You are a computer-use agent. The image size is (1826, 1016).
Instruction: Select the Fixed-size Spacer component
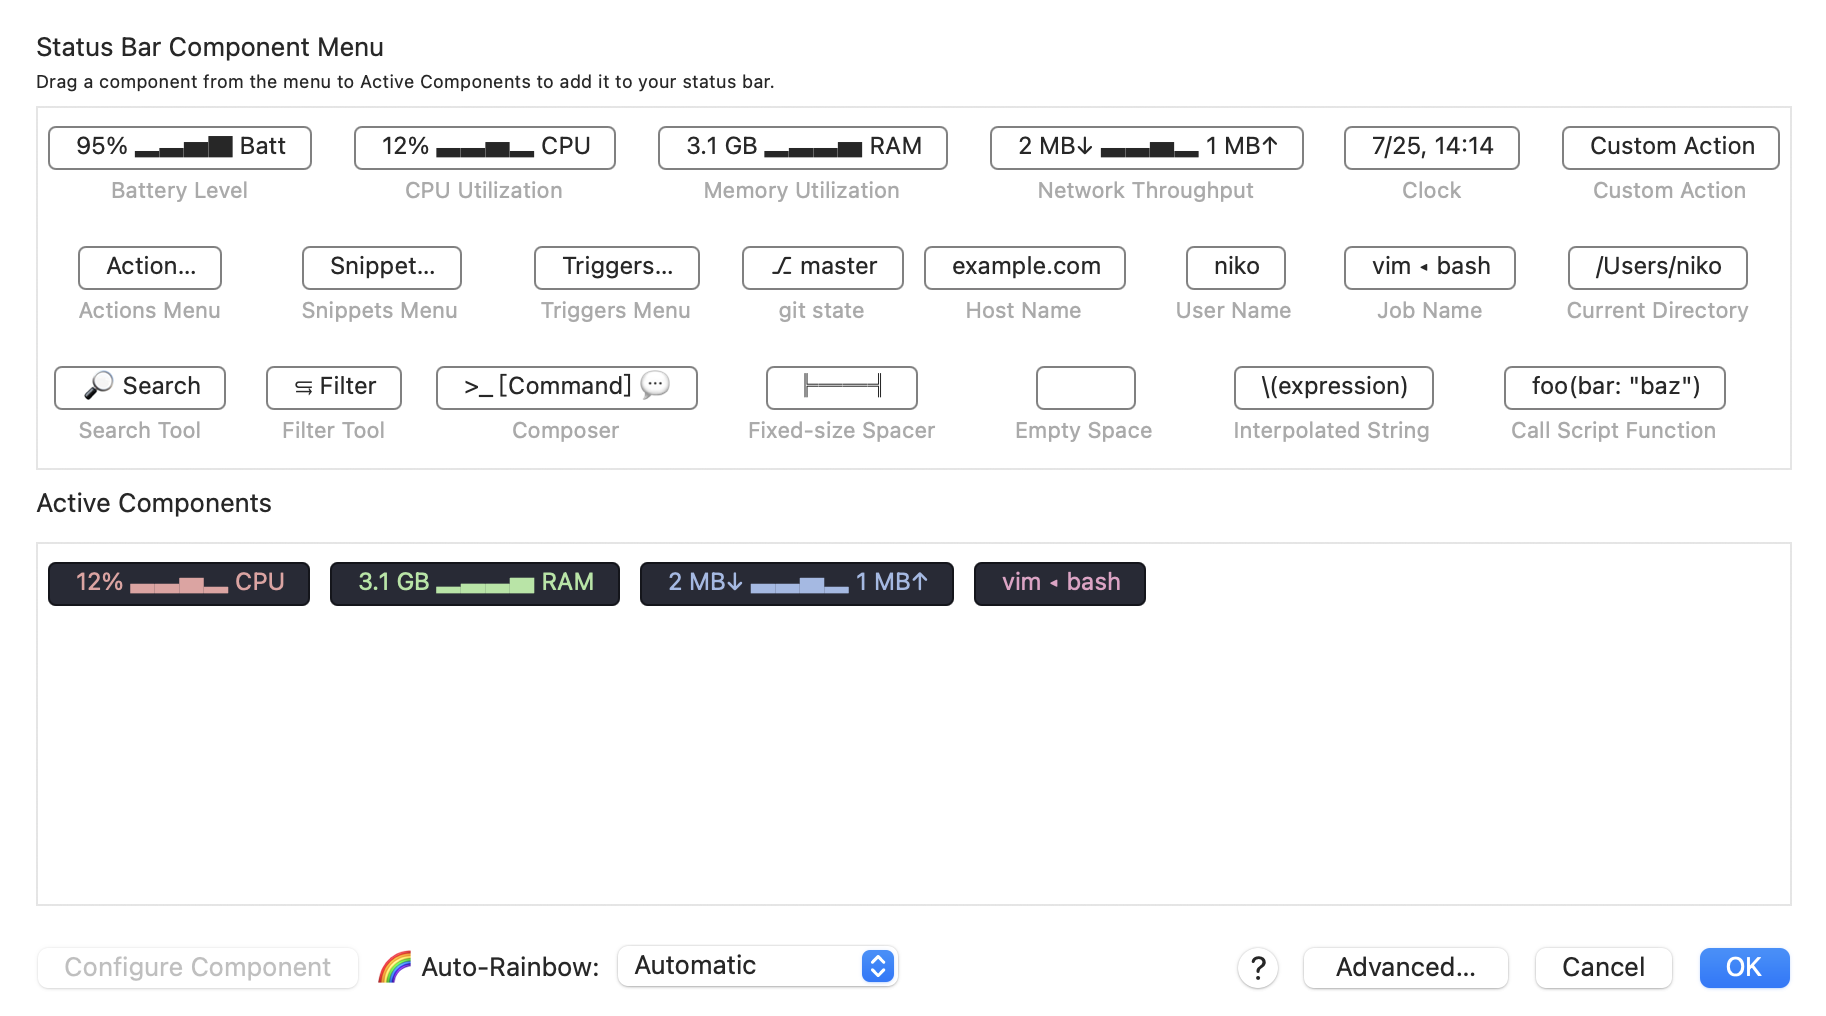(842, 387)
